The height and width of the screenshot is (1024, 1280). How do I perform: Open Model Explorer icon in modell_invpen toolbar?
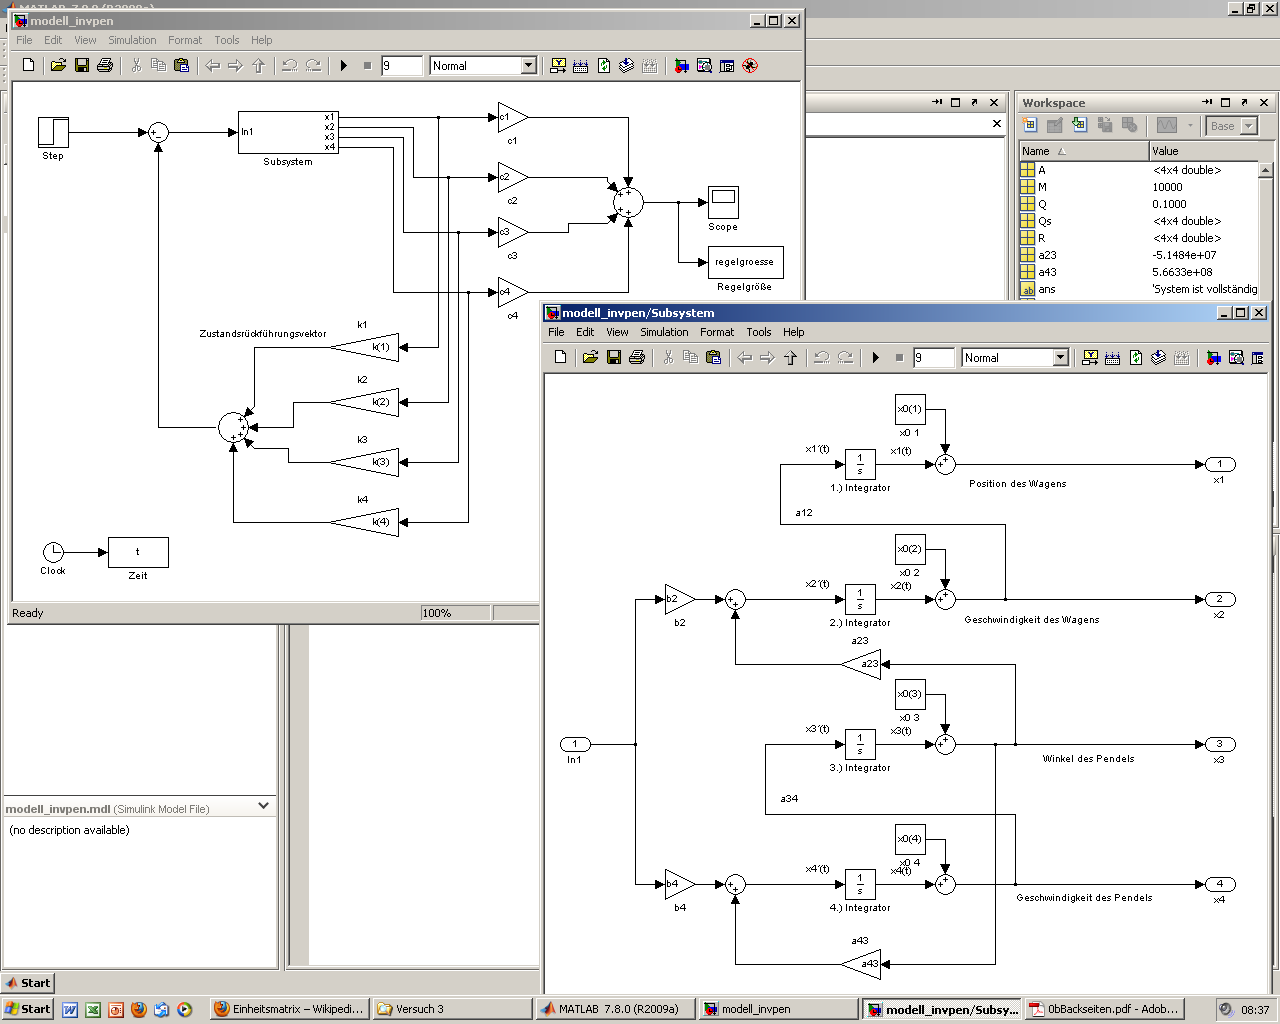[x=704, y=65]
